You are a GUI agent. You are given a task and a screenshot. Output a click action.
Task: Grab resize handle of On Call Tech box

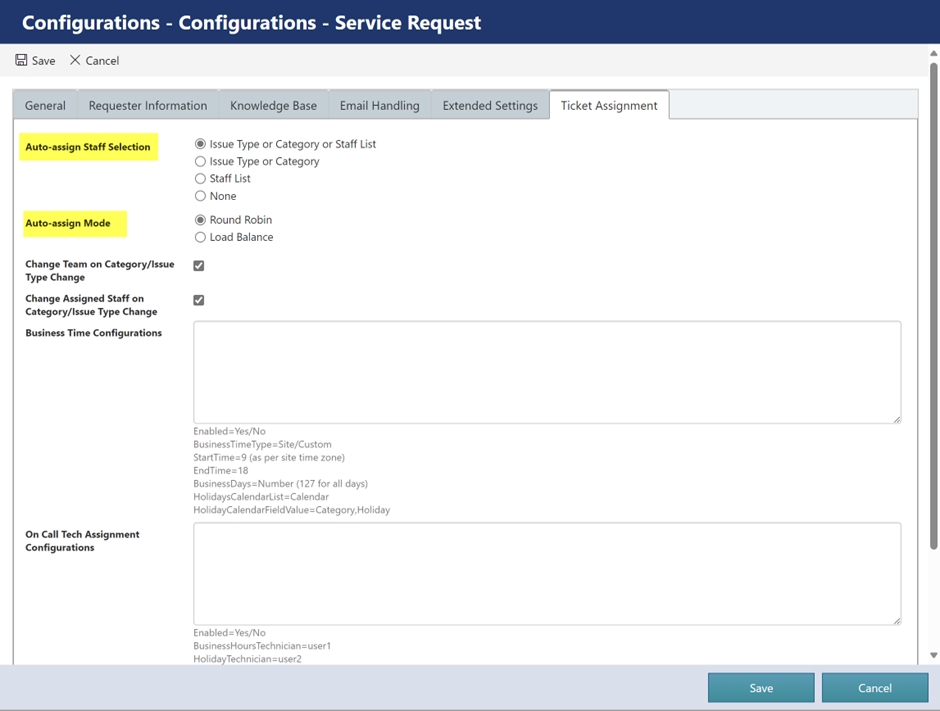pyautogui.click(x=896, y=620)
